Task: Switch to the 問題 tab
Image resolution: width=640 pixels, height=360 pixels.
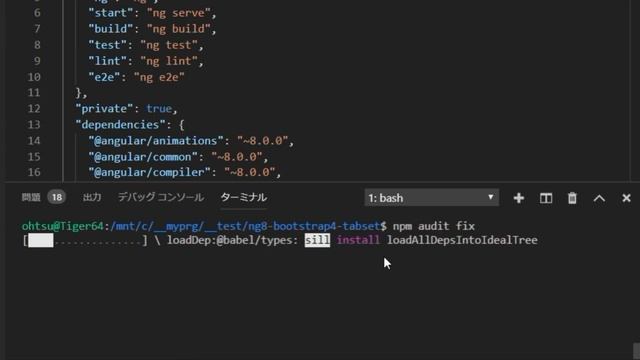Action: pos(31,198)
